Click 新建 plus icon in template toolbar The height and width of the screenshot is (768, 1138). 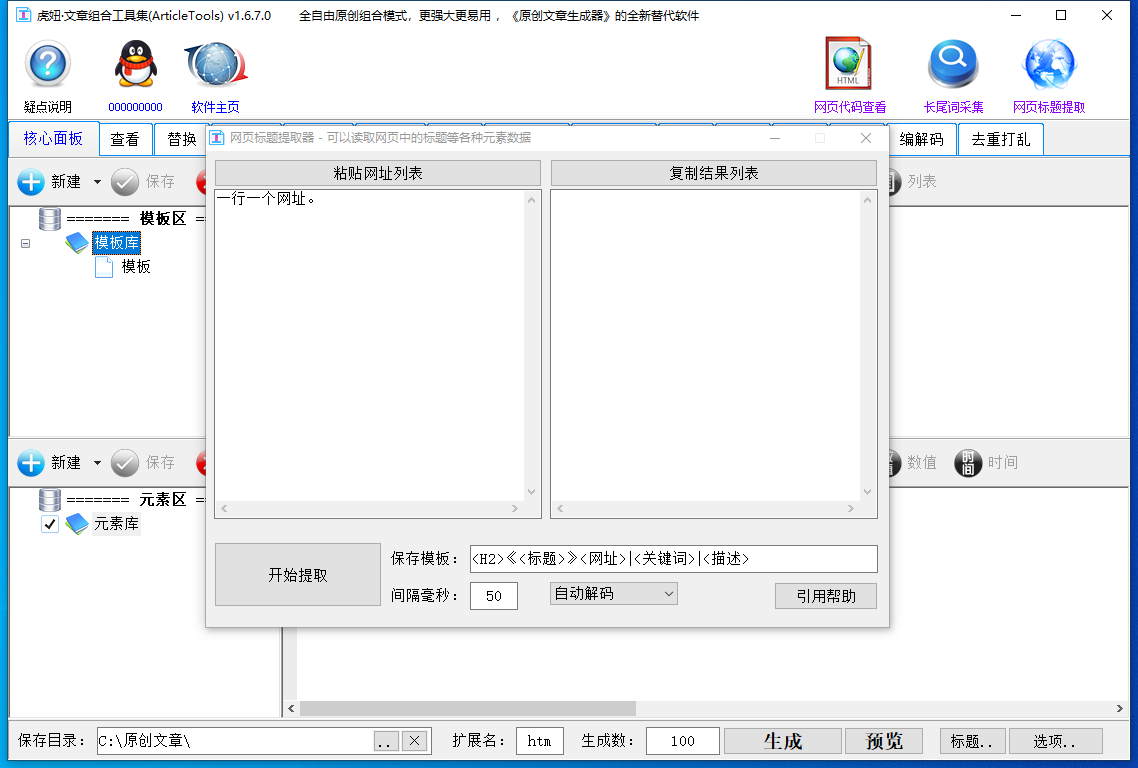tap(30, 181)
